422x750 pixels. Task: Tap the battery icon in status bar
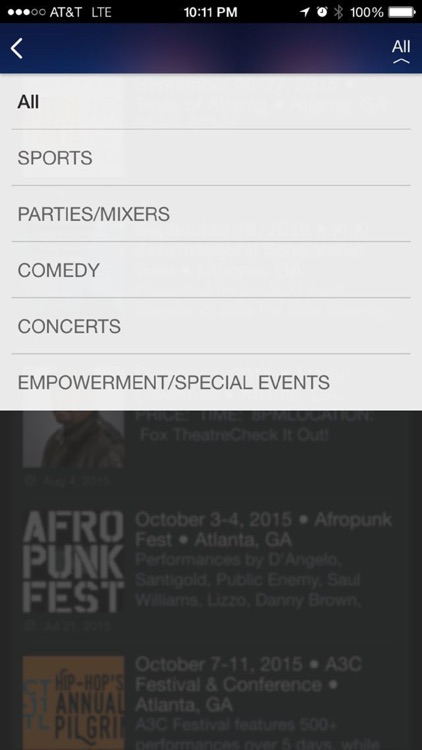401,12
